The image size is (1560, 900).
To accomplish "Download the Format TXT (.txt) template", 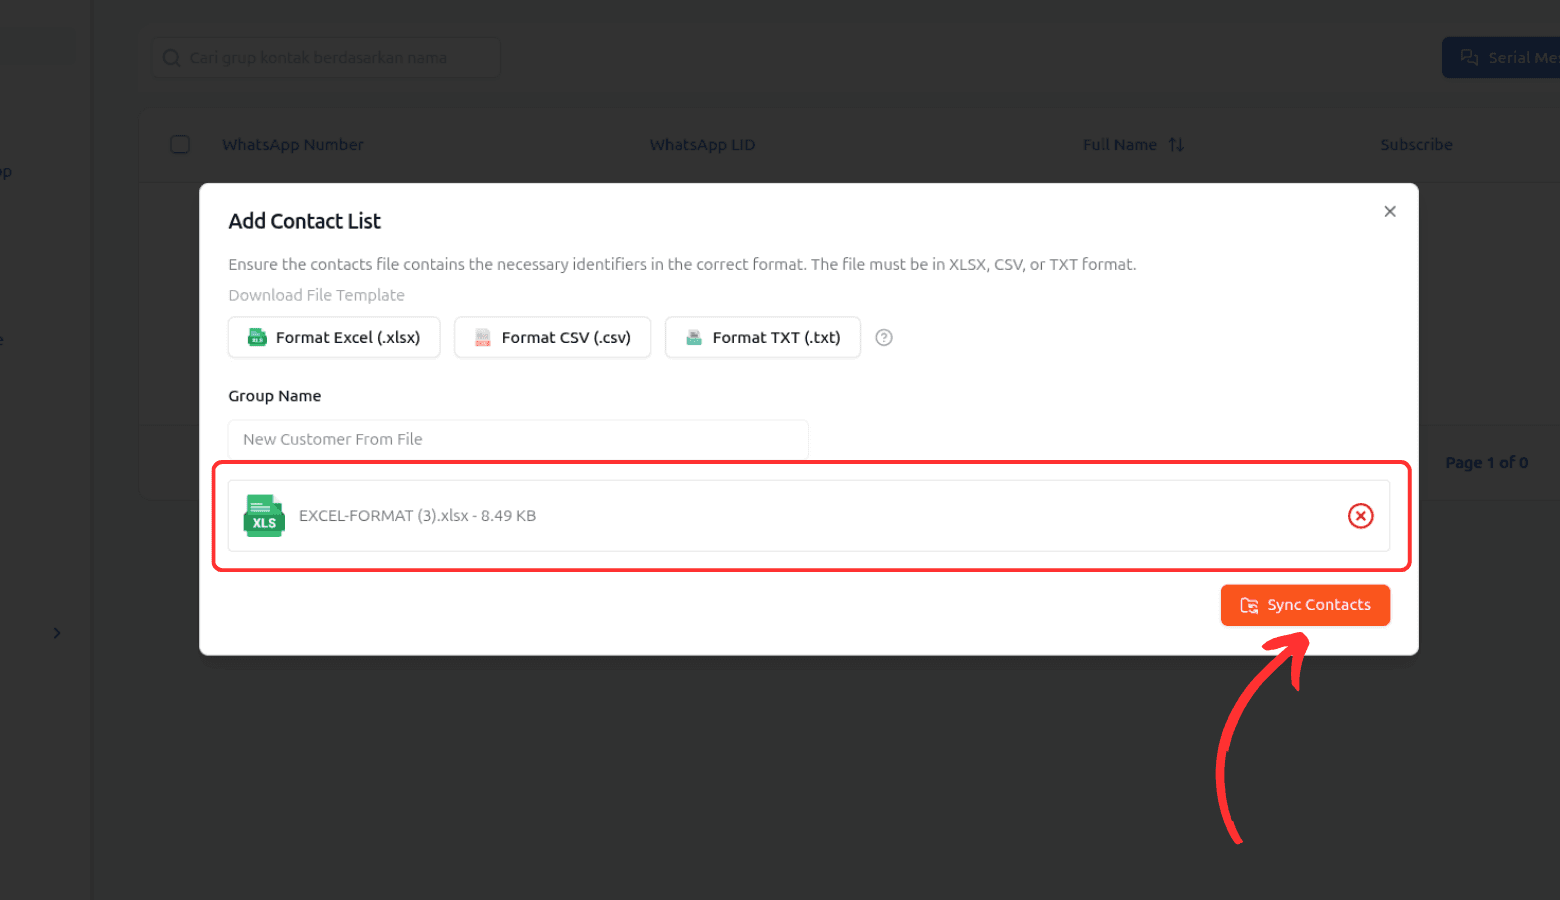I will [x=762, y=338].
